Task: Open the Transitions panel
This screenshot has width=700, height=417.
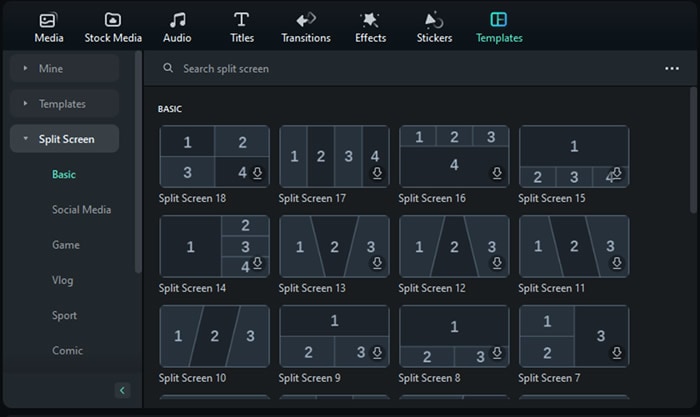Action: (306, 27)
